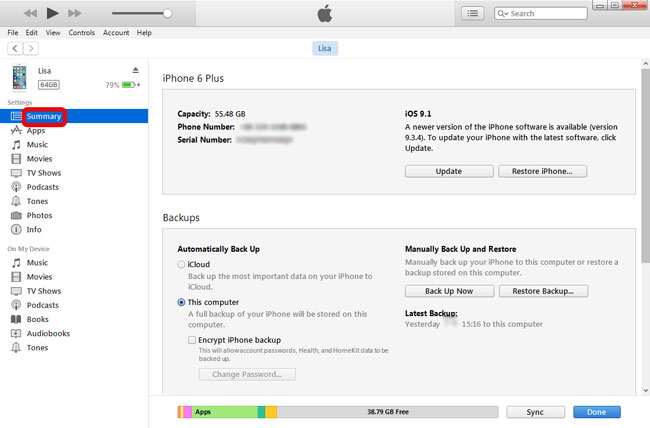650x428 pixels.
Task: Open the list view icon next to search
Action: 472,13
